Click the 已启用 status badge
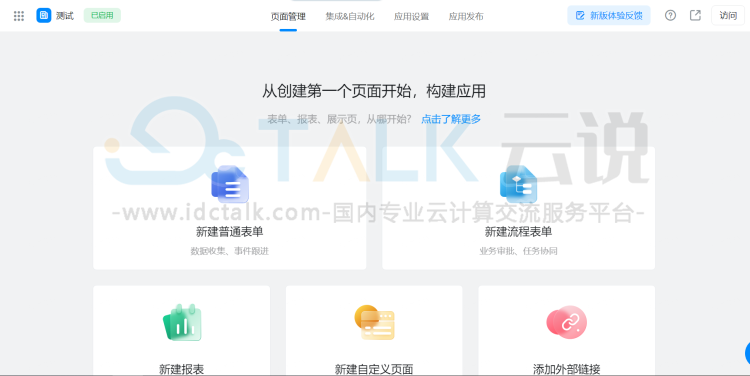Viewport: 750px width, 376px height. pos(102,15)
